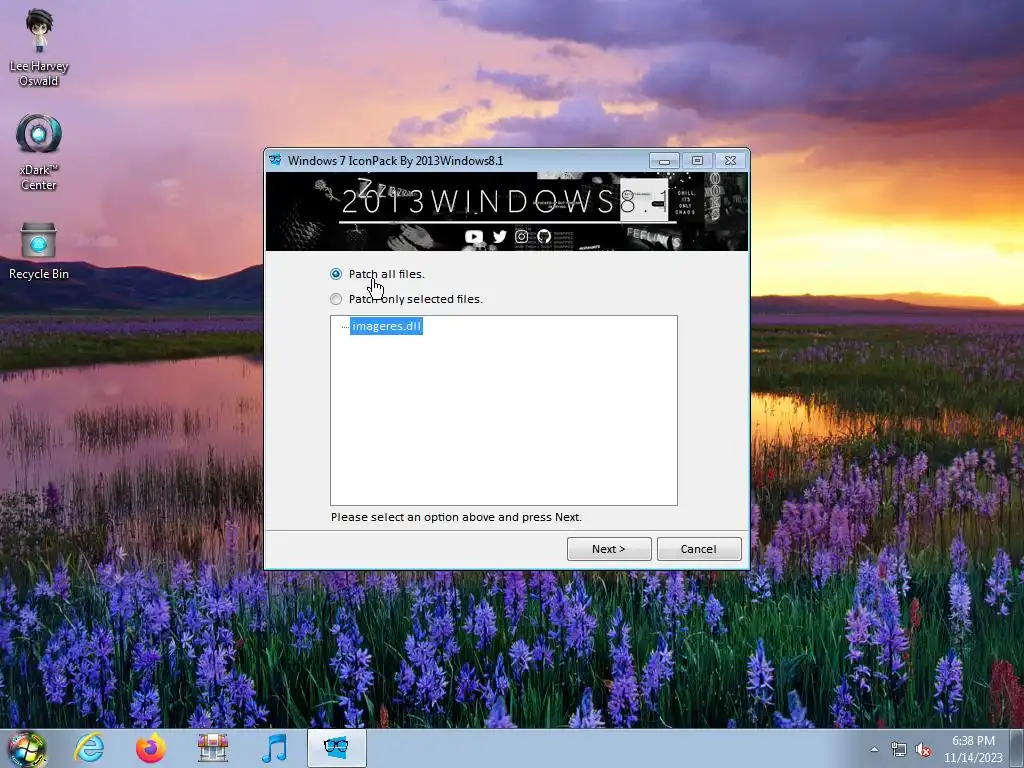The width and height of the screenshot is (1024, 768).
Task: Open xDark Center desktop icon
Action: [x=39, y=152]
